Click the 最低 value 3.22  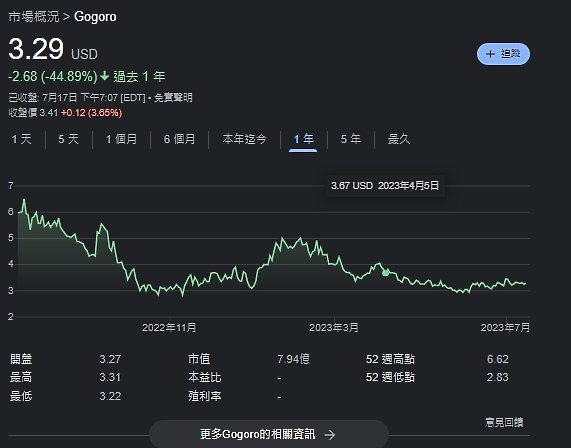click(110, 396)
